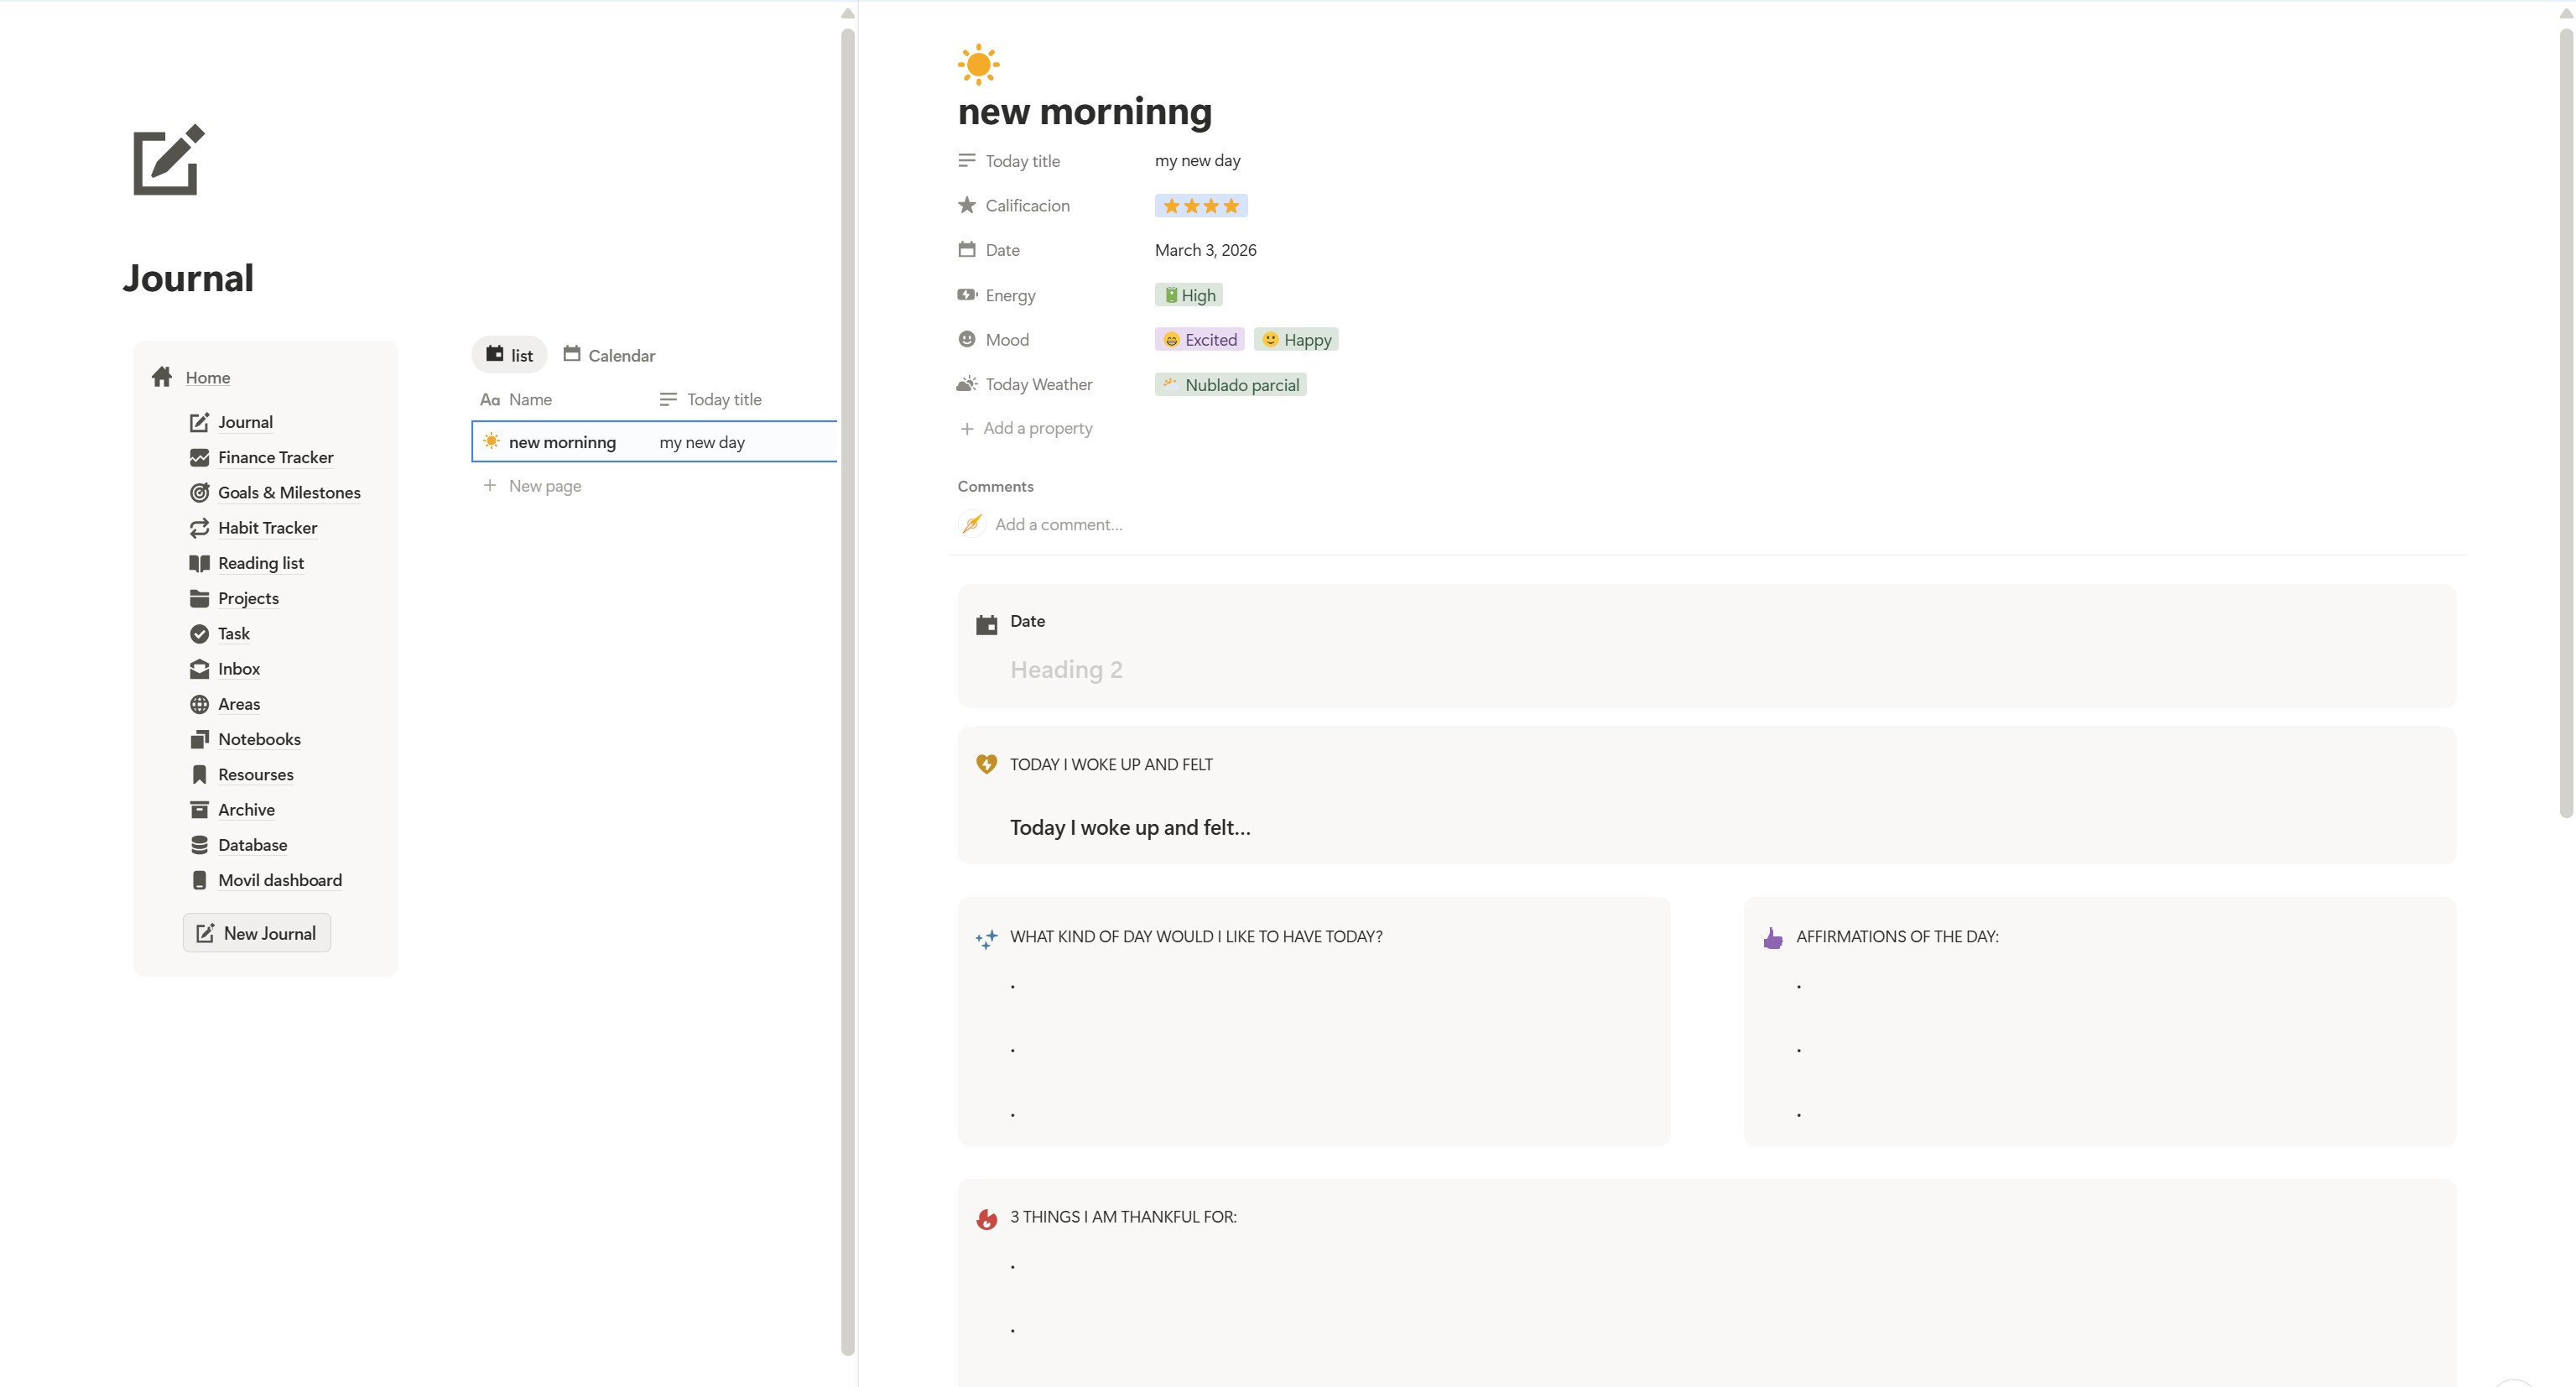Click the Today title column header

coord(711,399)
